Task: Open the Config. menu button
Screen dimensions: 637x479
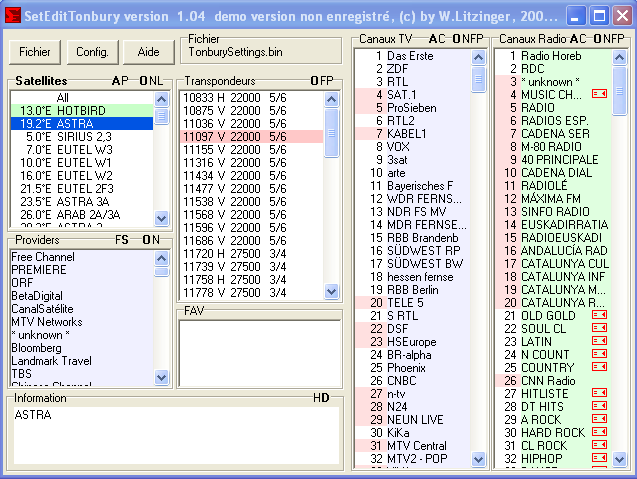Action: (x=92, y=52)
